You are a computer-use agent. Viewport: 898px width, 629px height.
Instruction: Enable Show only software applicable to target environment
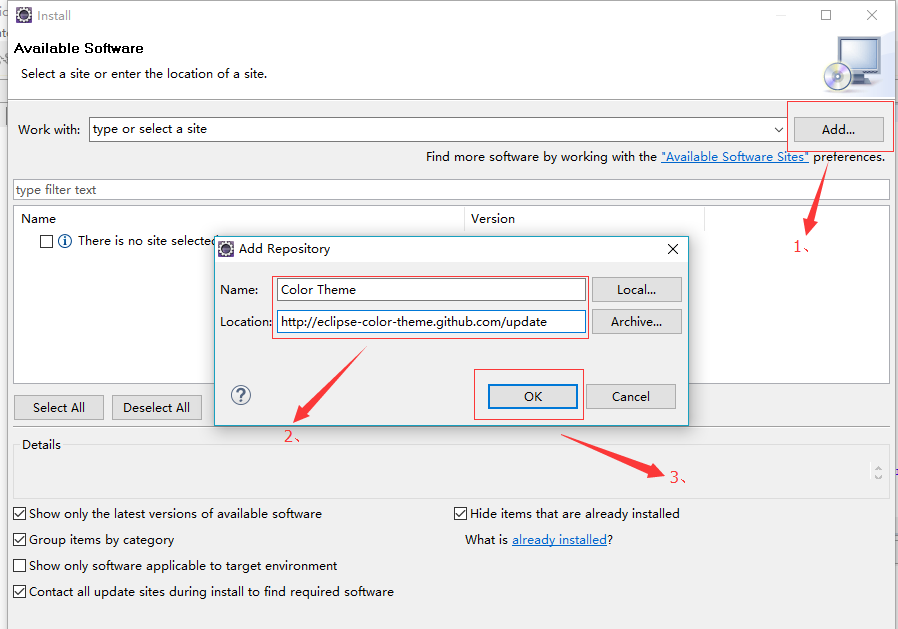point(19,566)
